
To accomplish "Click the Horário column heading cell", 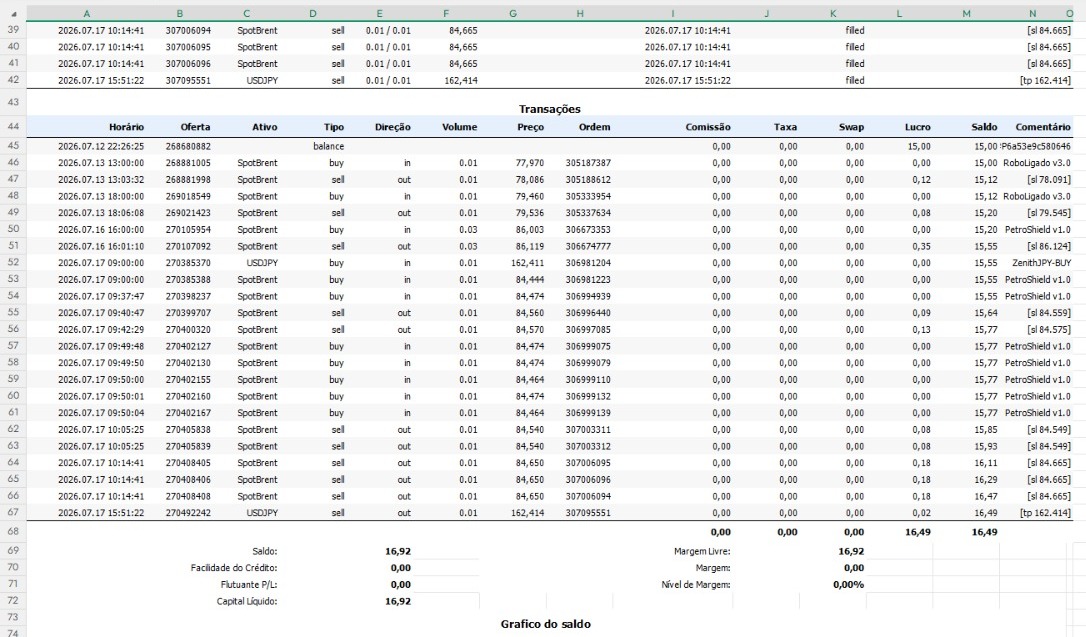I will point(126,127).
